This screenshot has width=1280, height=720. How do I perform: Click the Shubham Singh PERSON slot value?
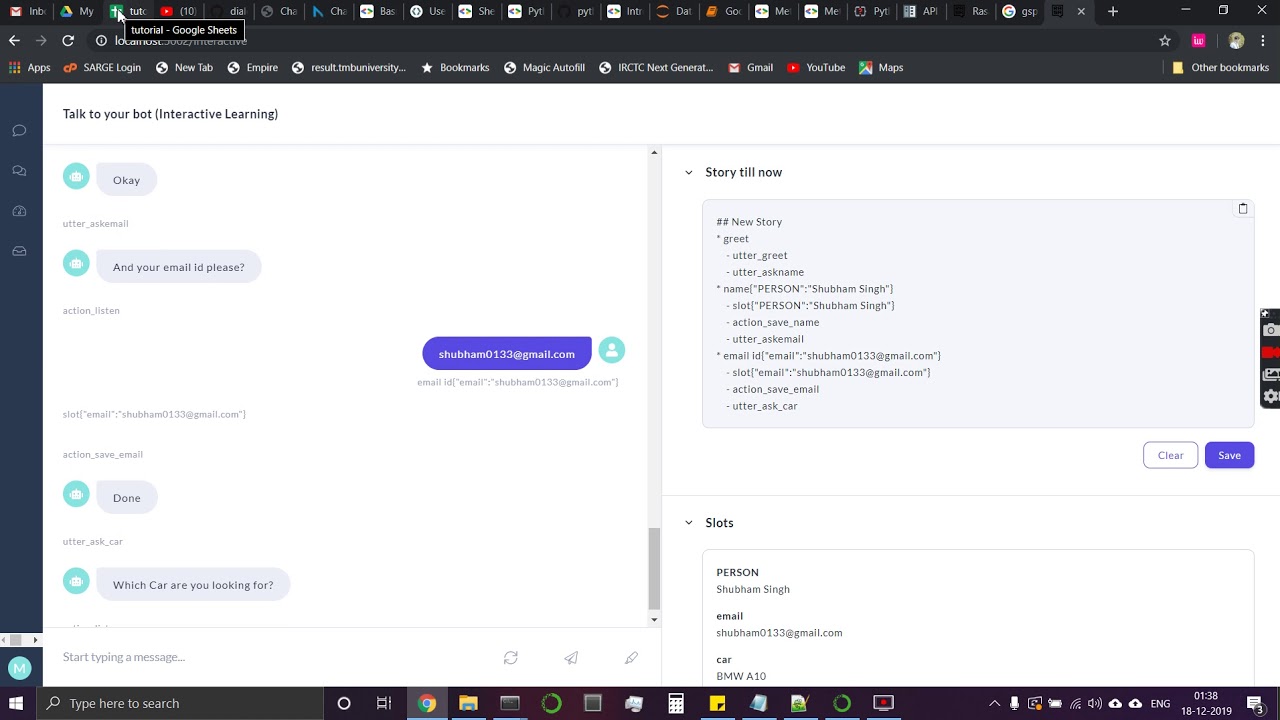pos(753,589)
